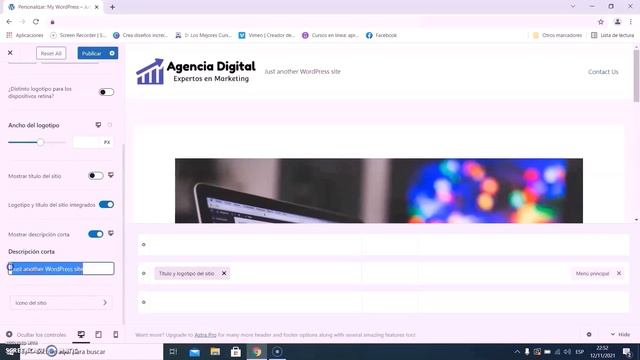Open the Contact Us menu link

coord(603,72)
